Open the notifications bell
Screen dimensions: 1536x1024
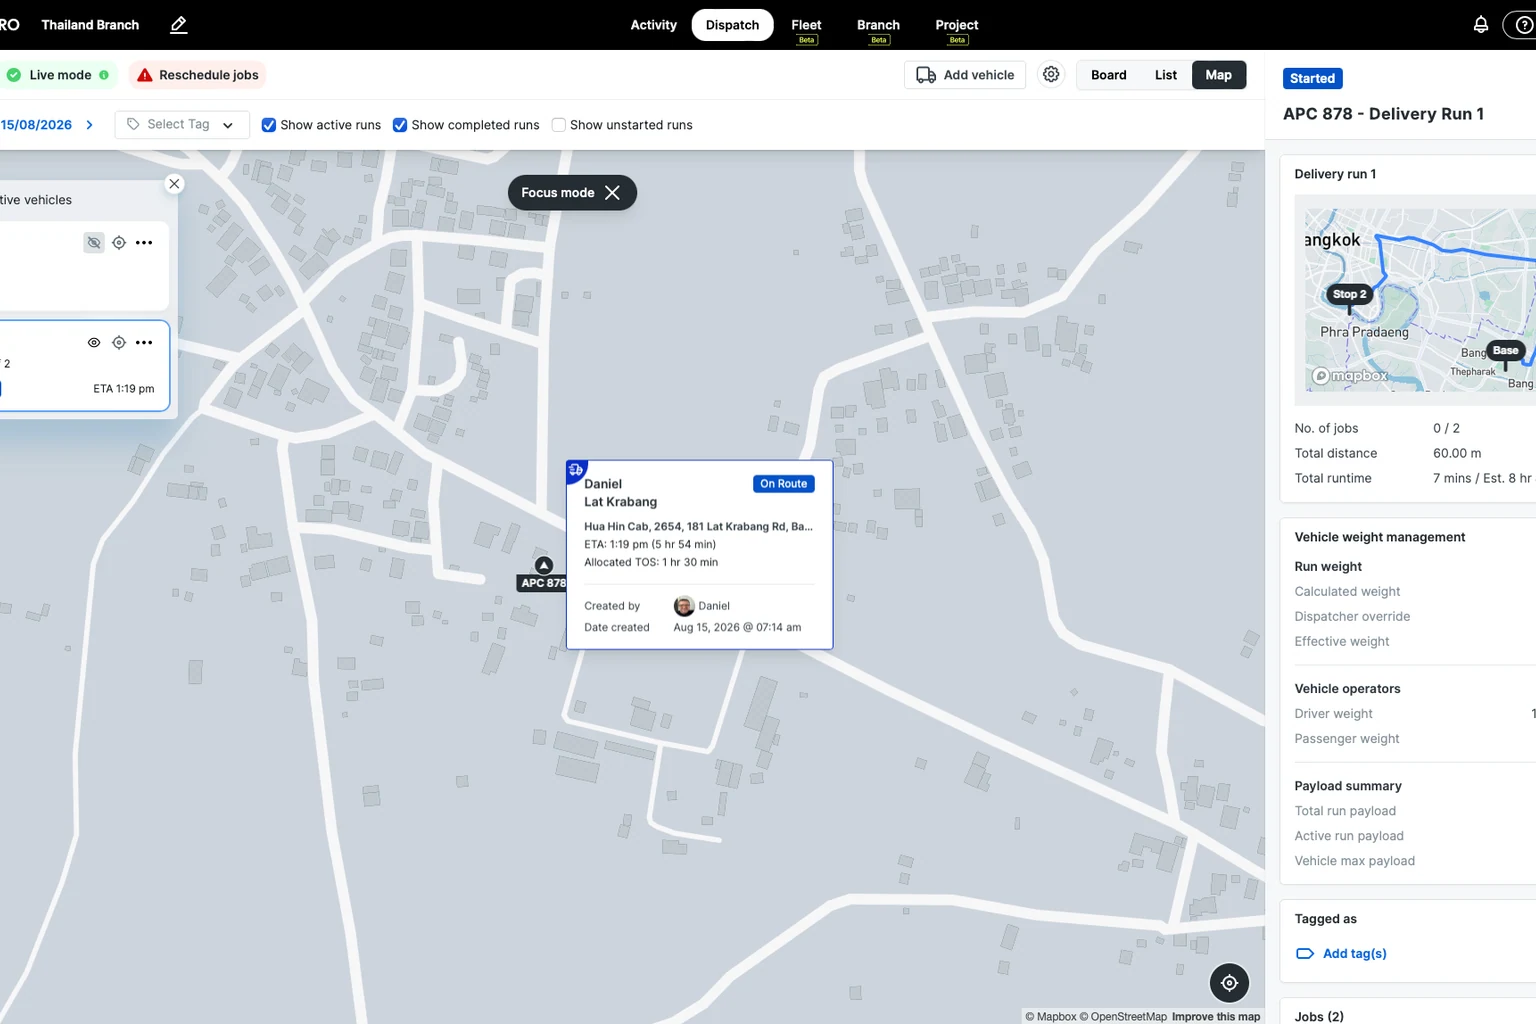[1481, 25]
